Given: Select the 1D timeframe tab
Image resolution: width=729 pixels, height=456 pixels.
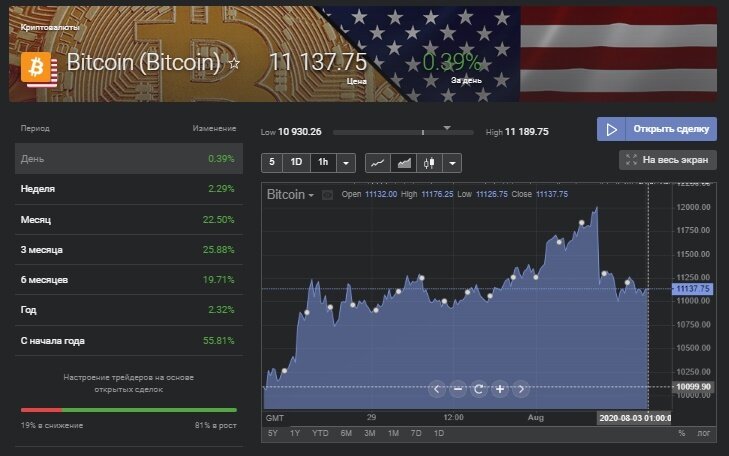Looking at the screenshot, I should (296, 163).
